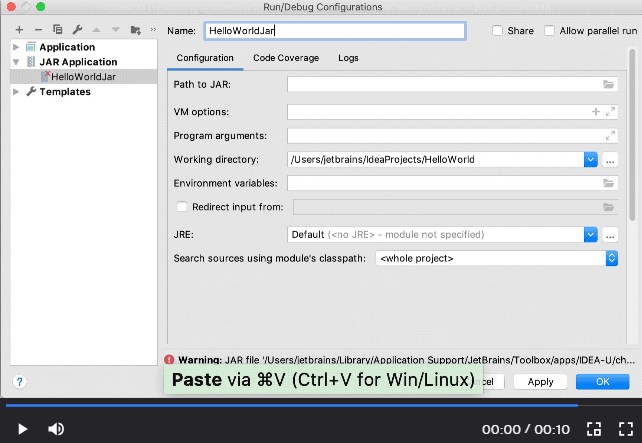The image size is (642, 443).
Task: Expand the VM options field editor
Action: coord(610,111)
